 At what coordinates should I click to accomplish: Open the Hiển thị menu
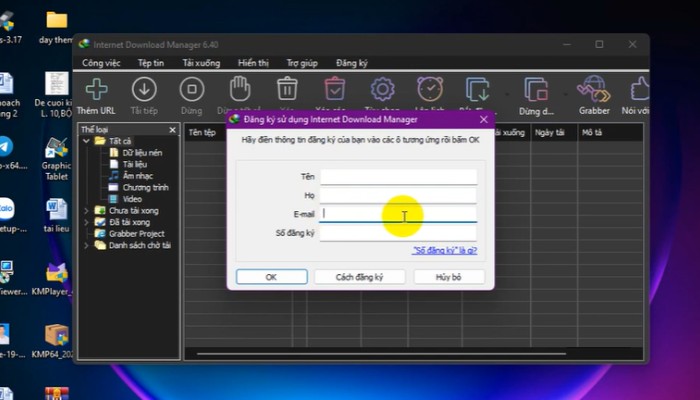pyautogui.click(x=253, y=63)
